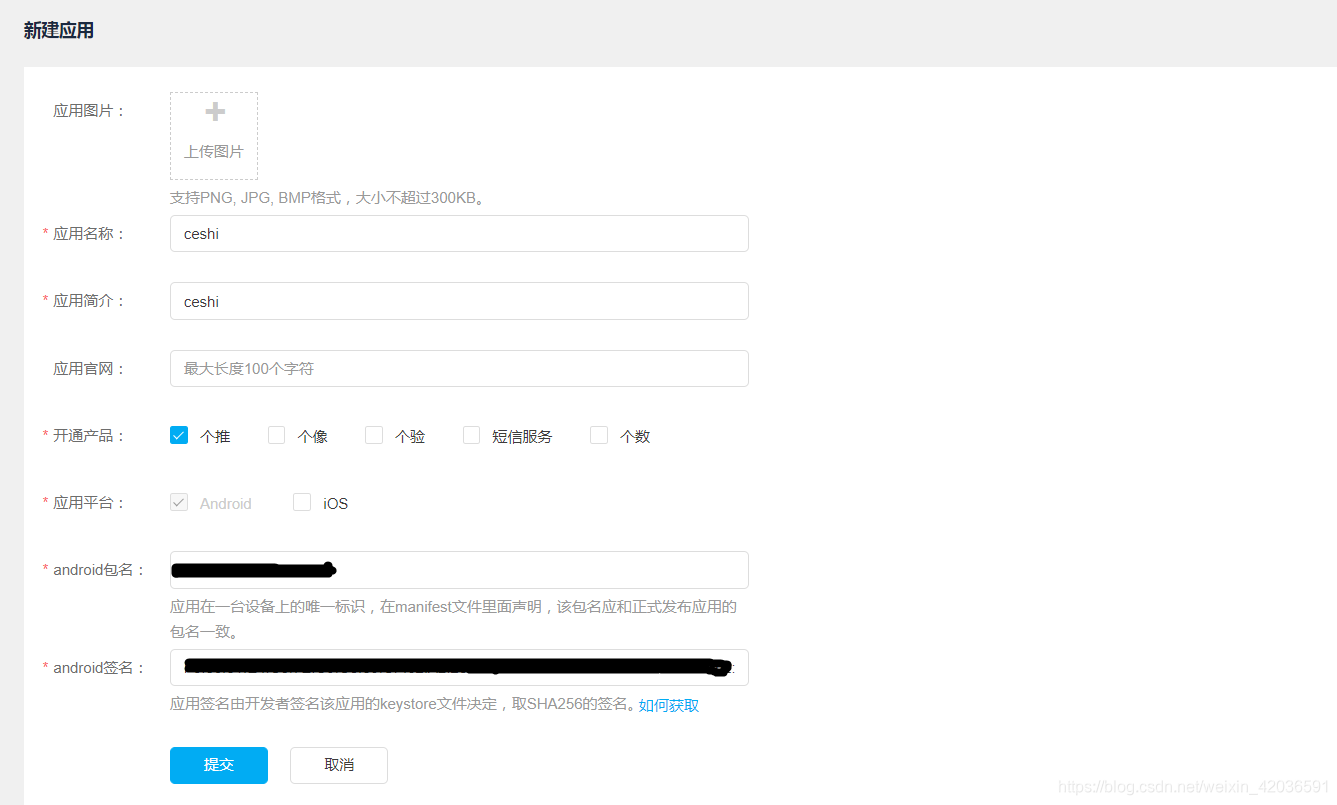Click the android签名 input field
The height and width of the screenshot is (805, 1337).
click(x=459, y=667)
